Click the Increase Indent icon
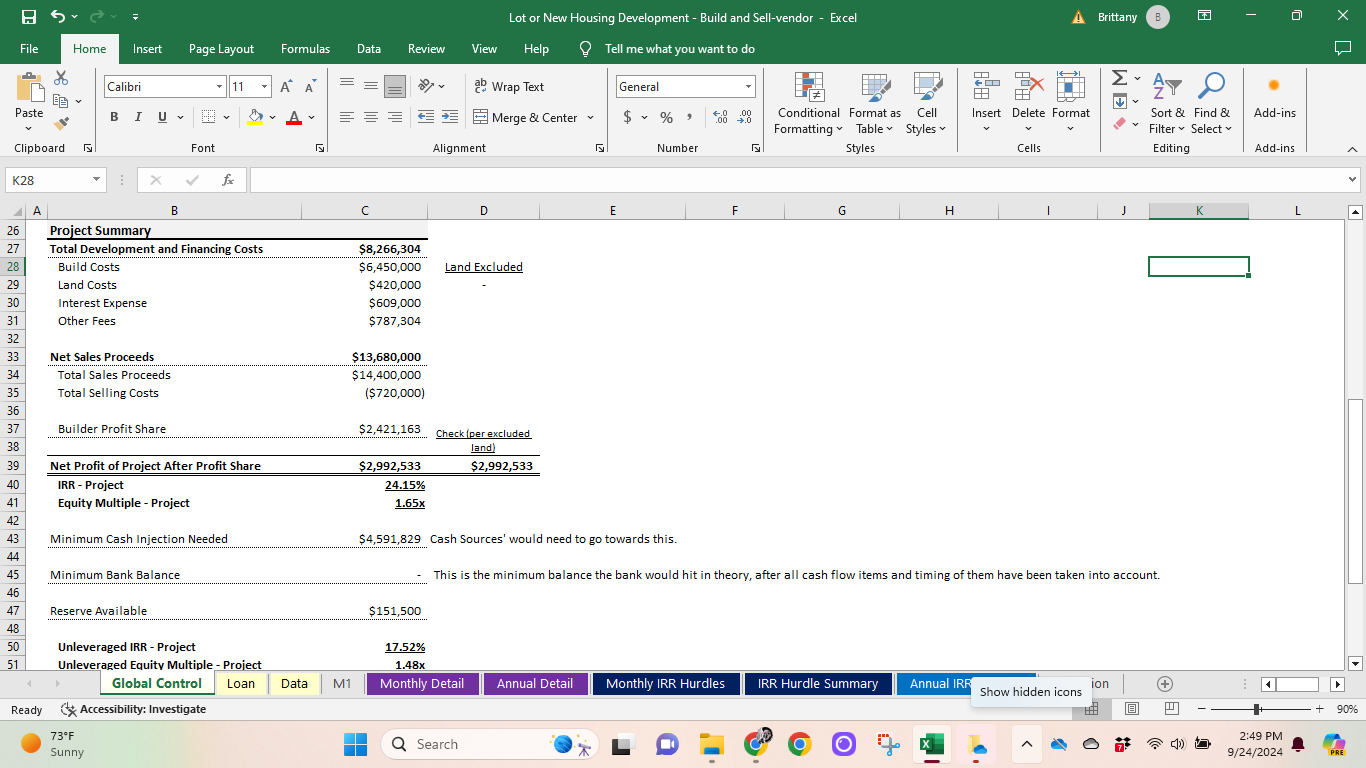 (450, 117)
